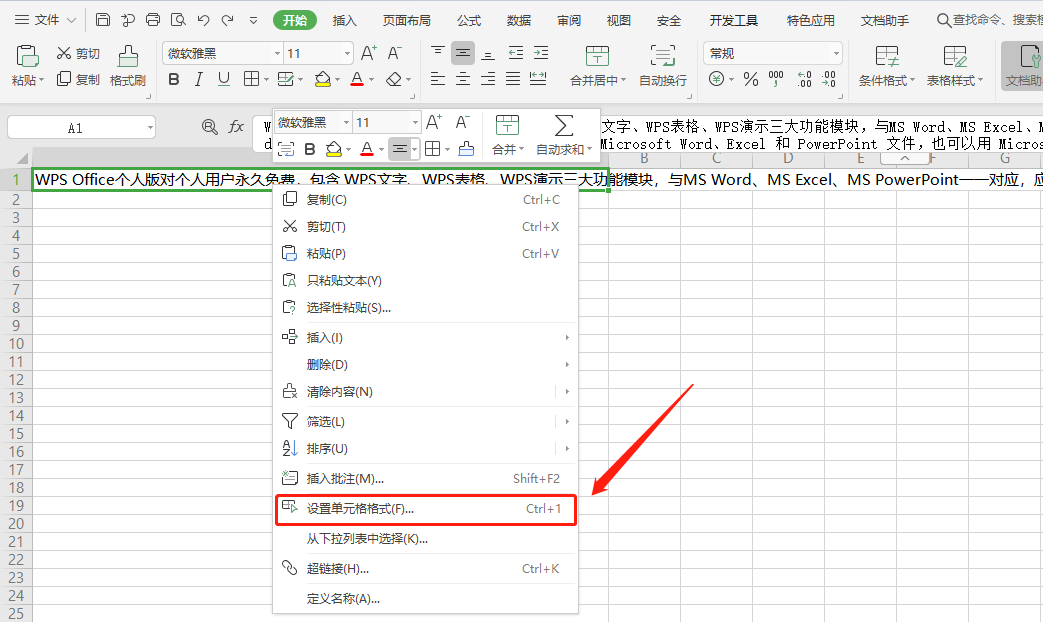Expand the Name Box dropdown arrow
This screenshot has width=1043, height=622.
coord(150,128)
